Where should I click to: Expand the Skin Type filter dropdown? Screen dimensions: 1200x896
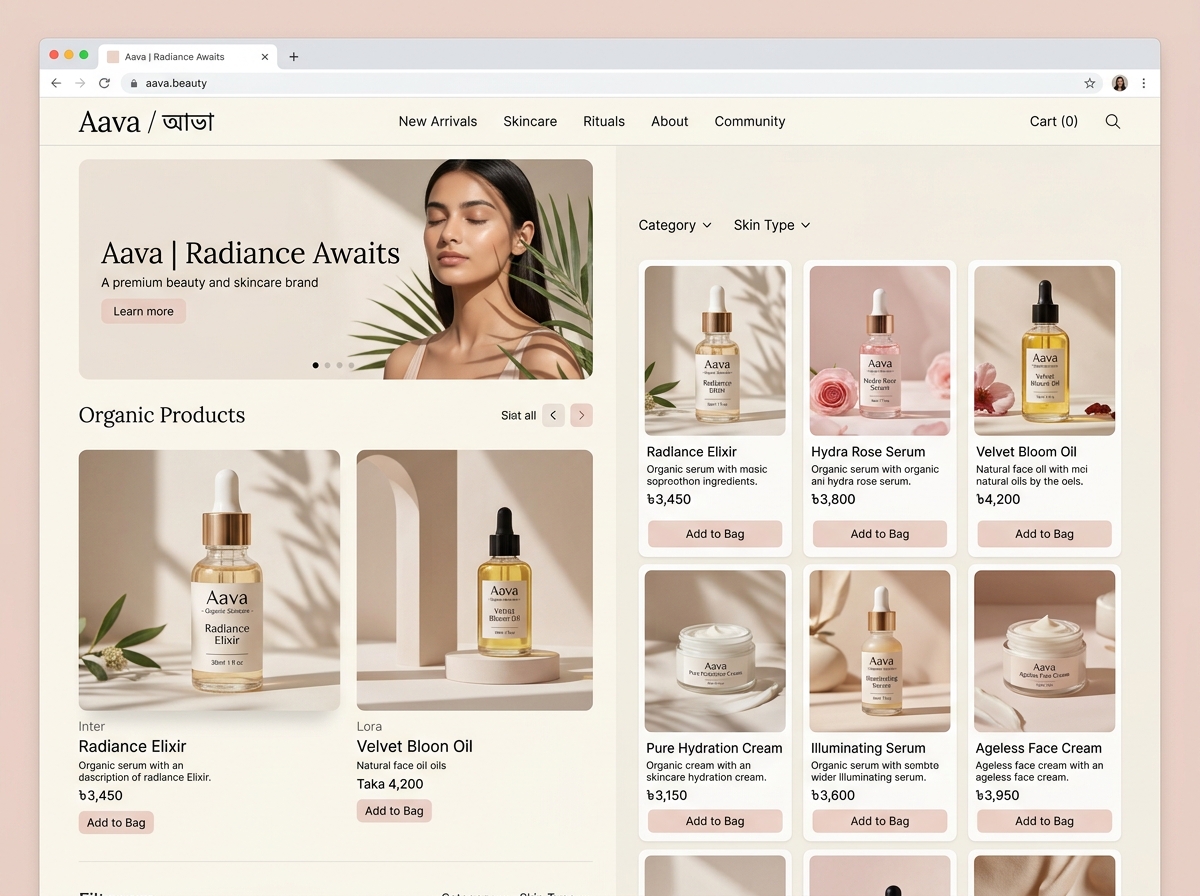[772, 225]
